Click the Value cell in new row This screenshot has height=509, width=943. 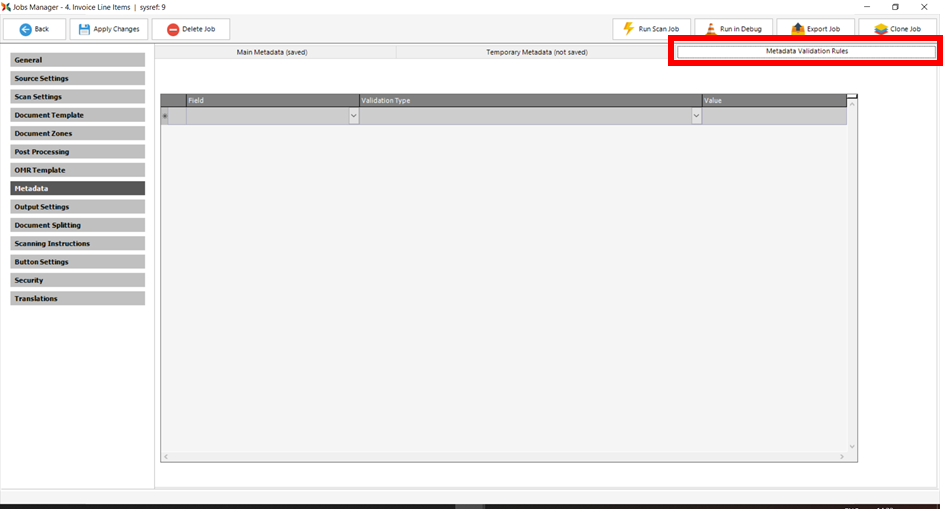pos(773,116)
